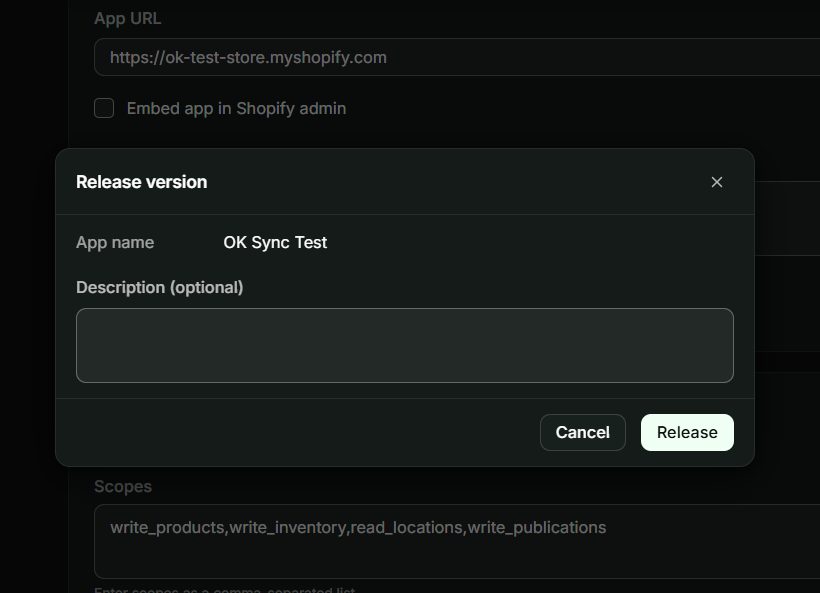Click the Release version dialog title

(x=142, y=182)
